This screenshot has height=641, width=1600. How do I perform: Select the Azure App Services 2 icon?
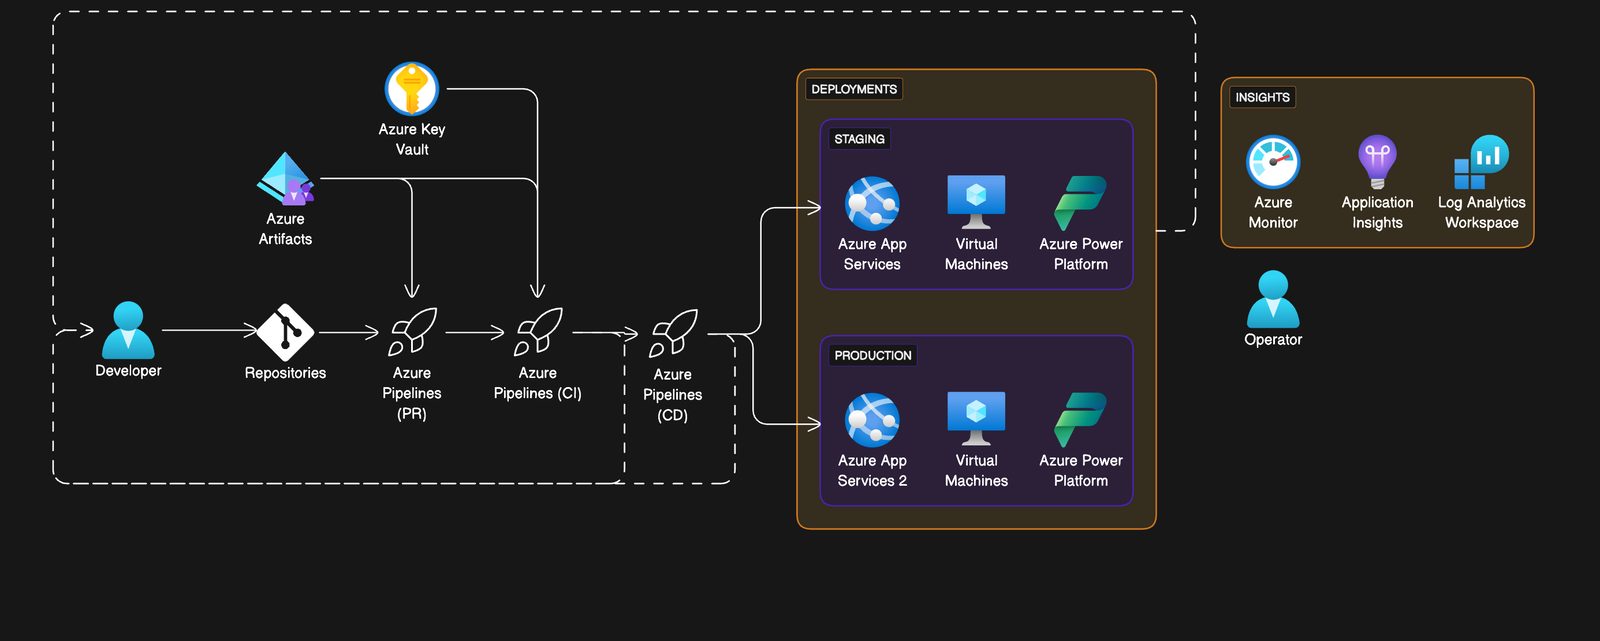point(872,420)
